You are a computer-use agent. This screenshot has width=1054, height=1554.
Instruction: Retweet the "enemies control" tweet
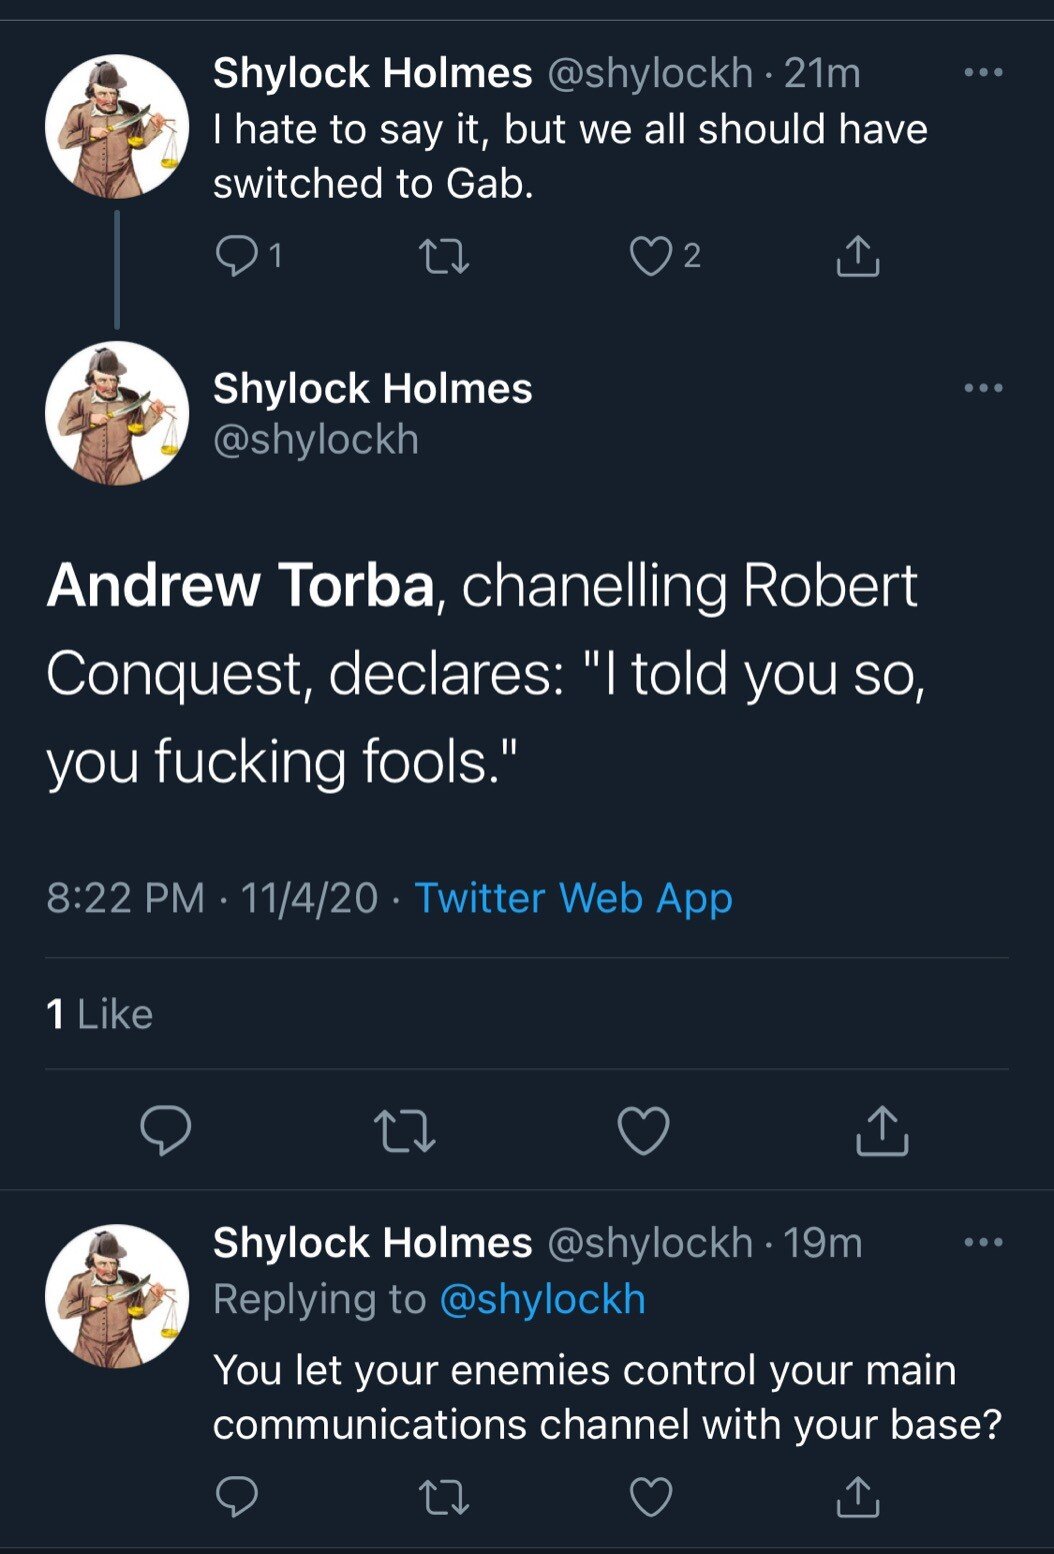click(444, 1497)
